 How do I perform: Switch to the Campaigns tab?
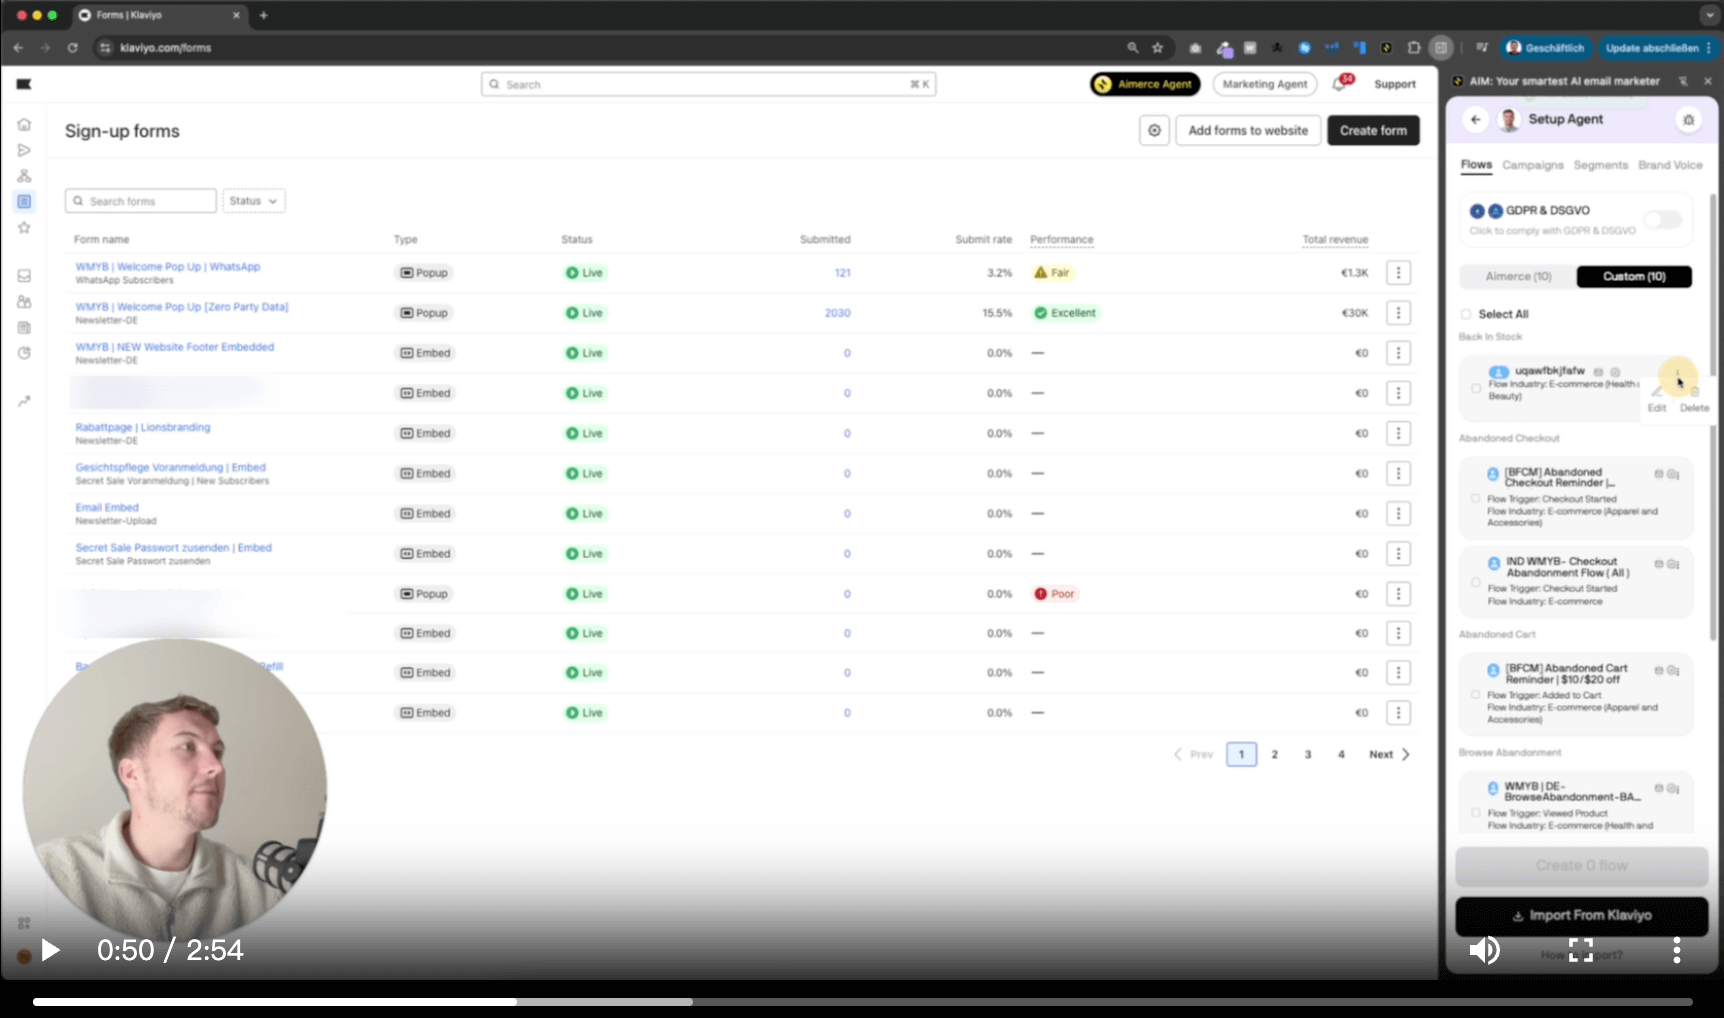click(x=1532, y=165)
